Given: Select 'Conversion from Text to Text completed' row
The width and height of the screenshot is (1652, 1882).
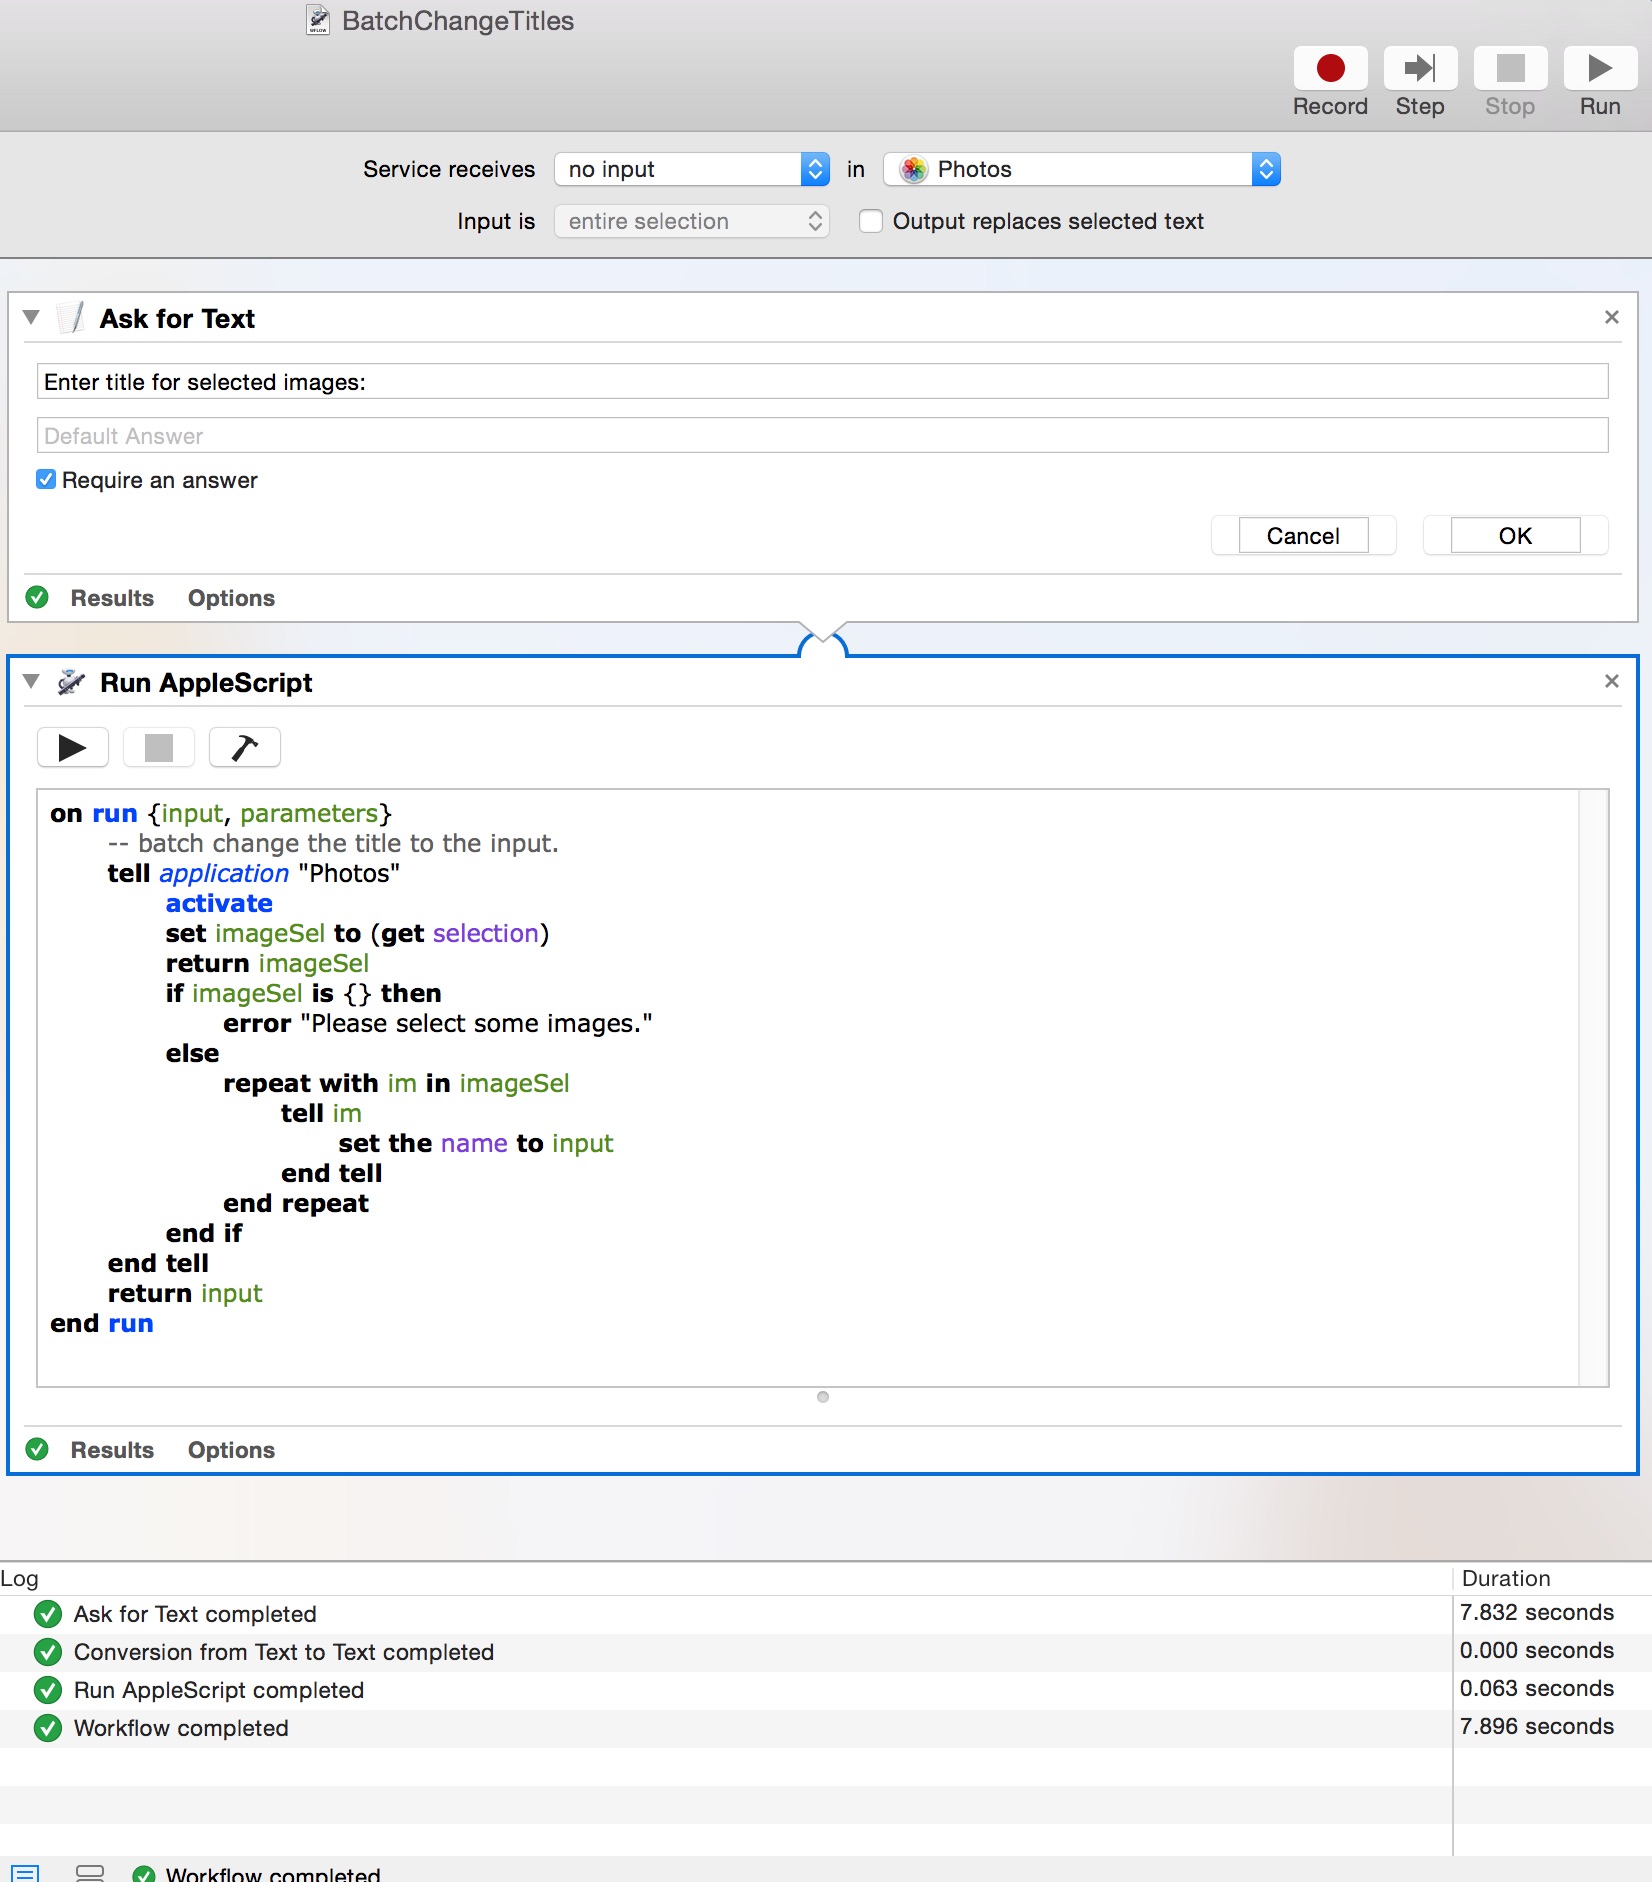Looking at the screenshot, I should coord(725,1652).
